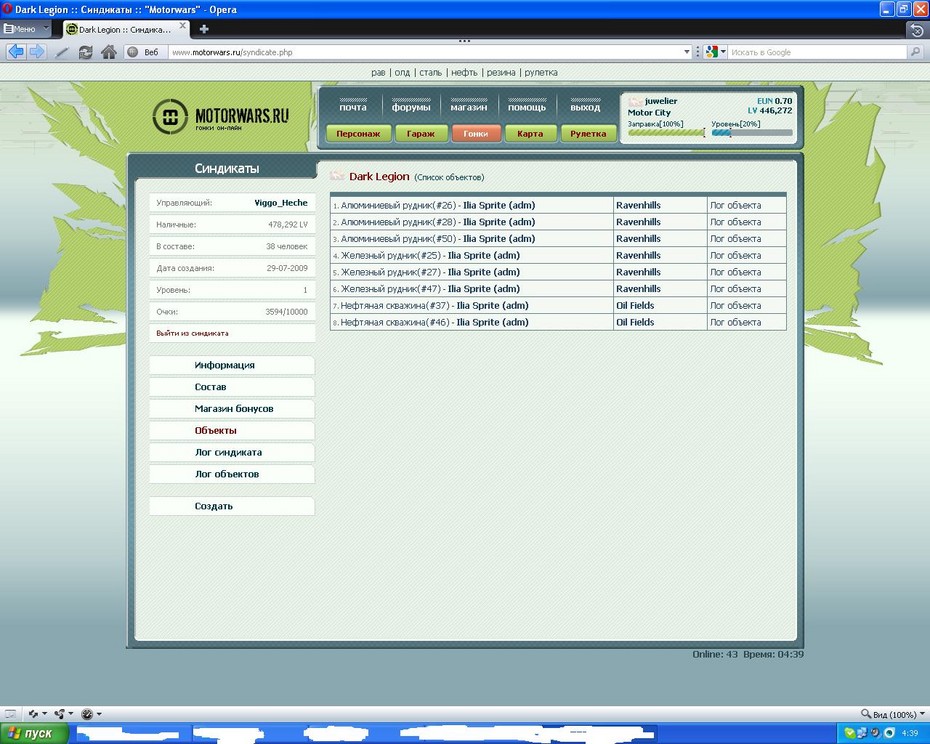Click the Заправка fuel progress bar
The image size is (930, 744).
click(666, 133)
